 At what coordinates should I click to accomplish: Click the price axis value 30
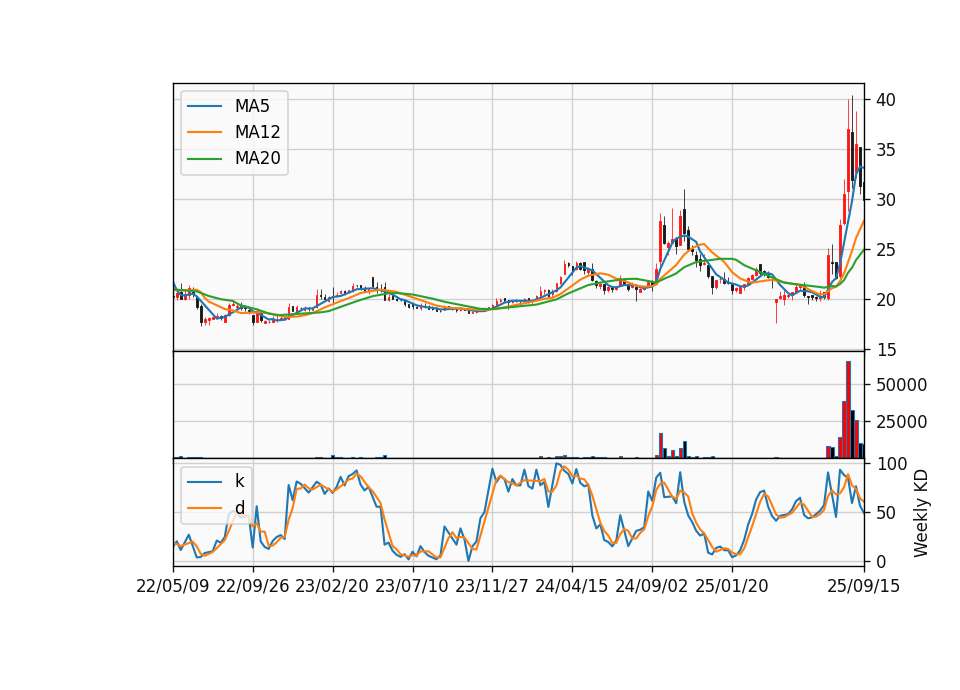(885, 200)
